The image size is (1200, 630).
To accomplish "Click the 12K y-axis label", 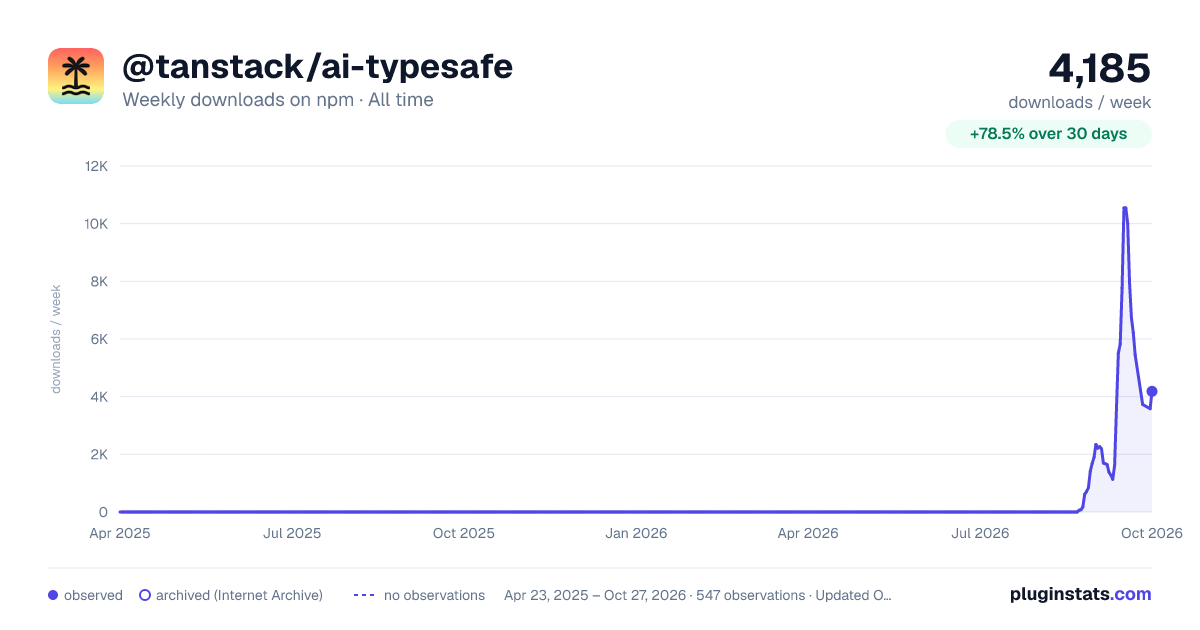I will tap(97, 166).
